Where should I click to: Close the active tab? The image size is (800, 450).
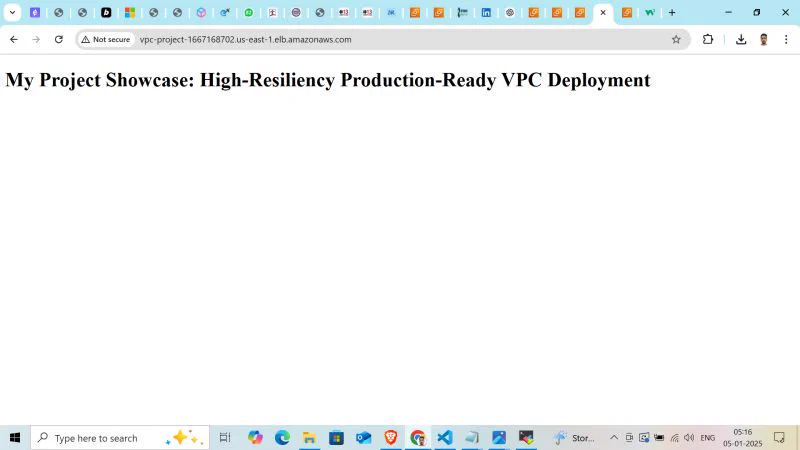pos(603,12)
